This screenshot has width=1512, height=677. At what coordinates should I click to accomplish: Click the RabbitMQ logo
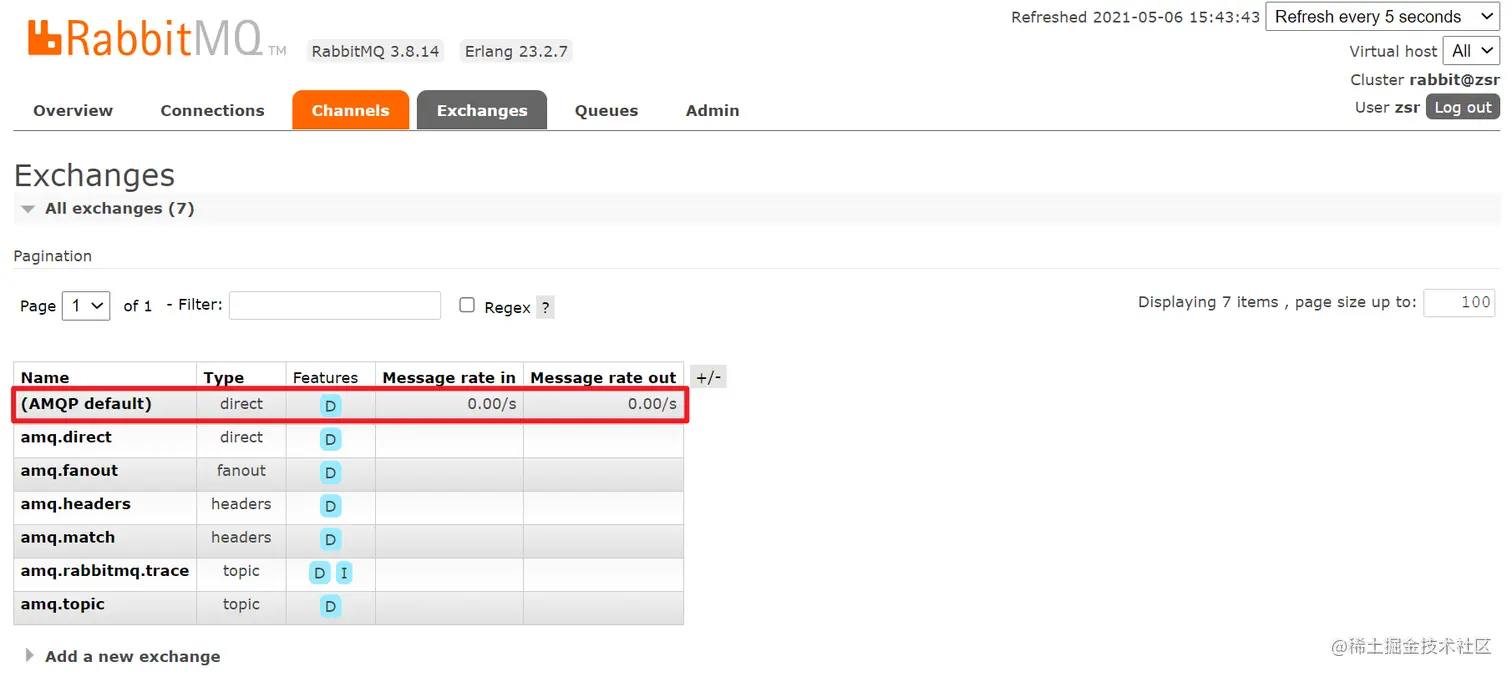click(156, 37)
